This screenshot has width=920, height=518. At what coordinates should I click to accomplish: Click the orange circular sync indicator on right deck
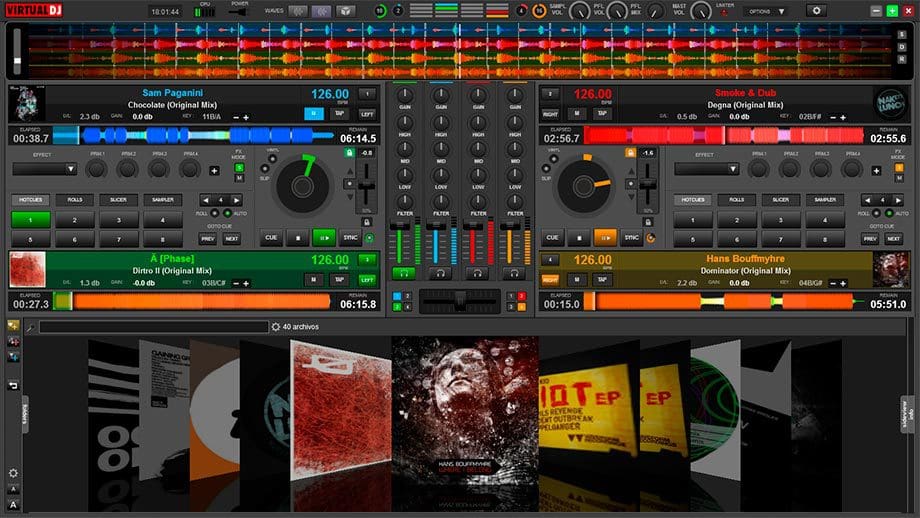point(650,238)
